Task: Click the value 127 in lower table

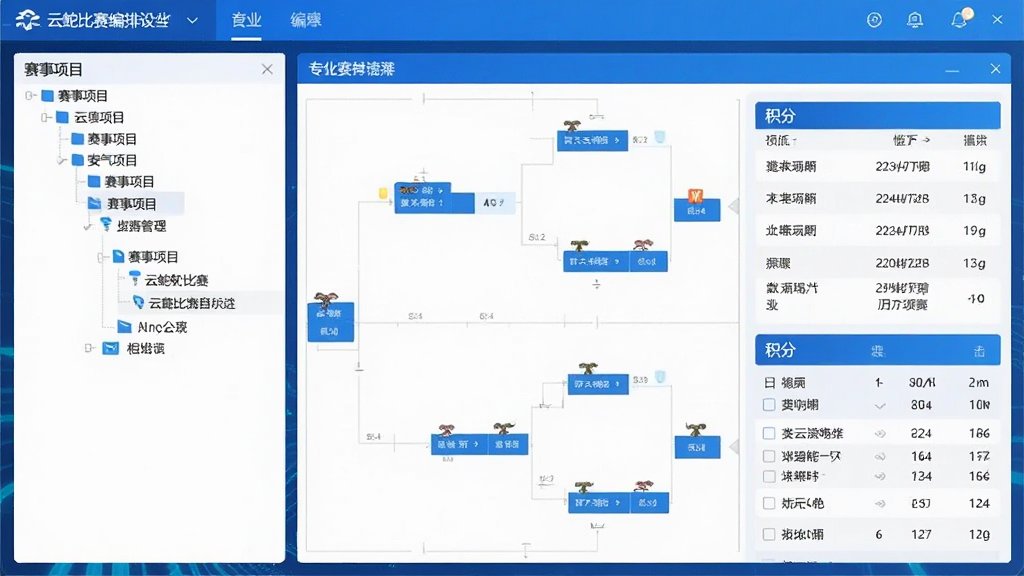Action: coord(921,534)
